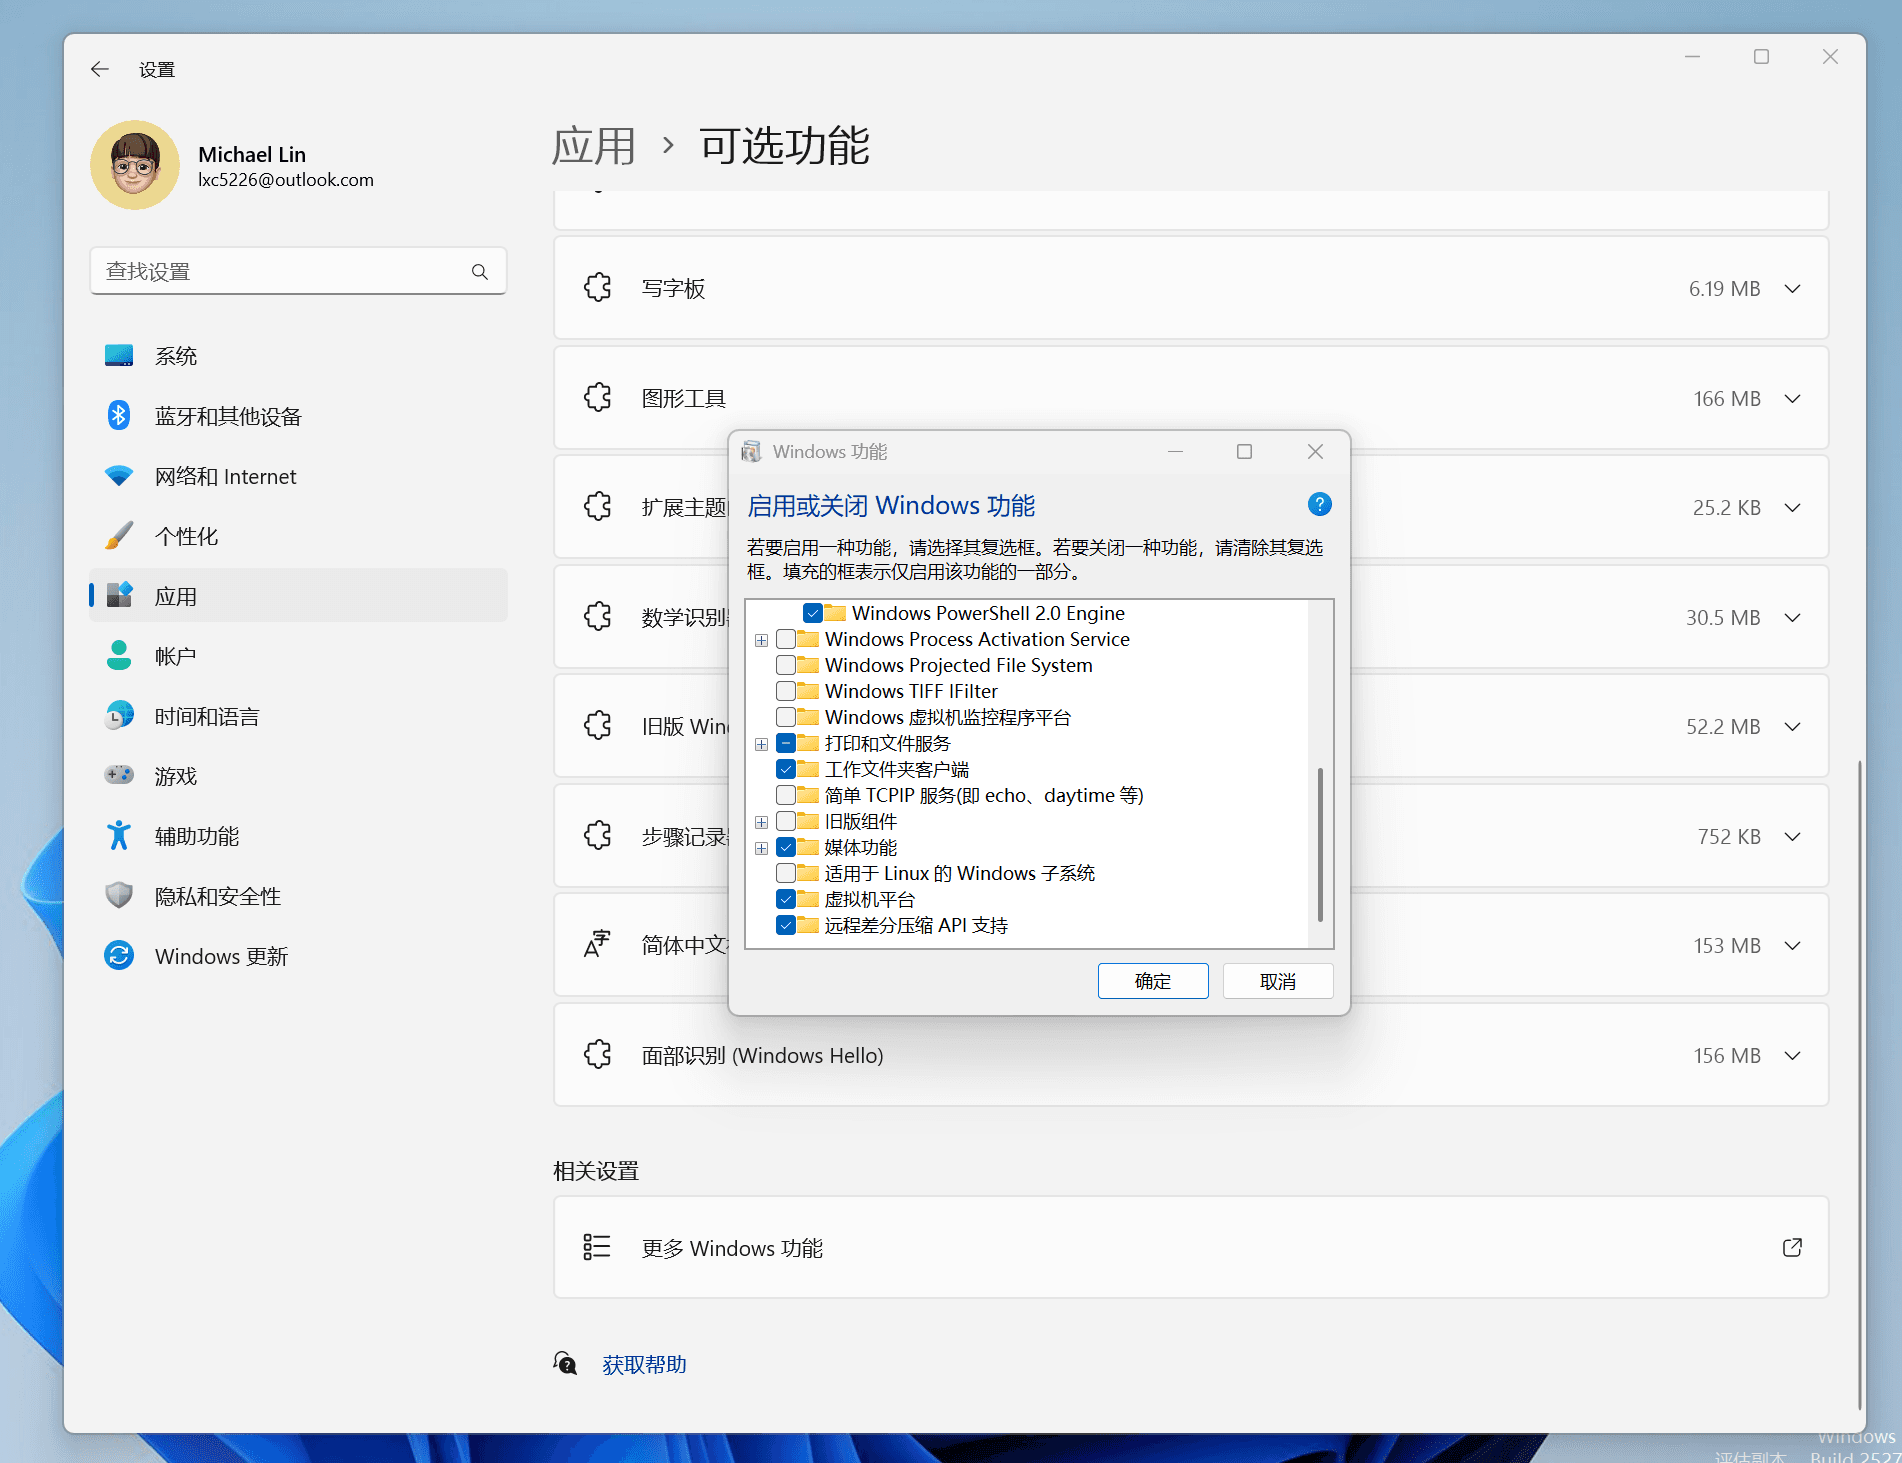Open 辅助功能 settings category
This screenshot has height=1463, width=1902.
point(298,836)
